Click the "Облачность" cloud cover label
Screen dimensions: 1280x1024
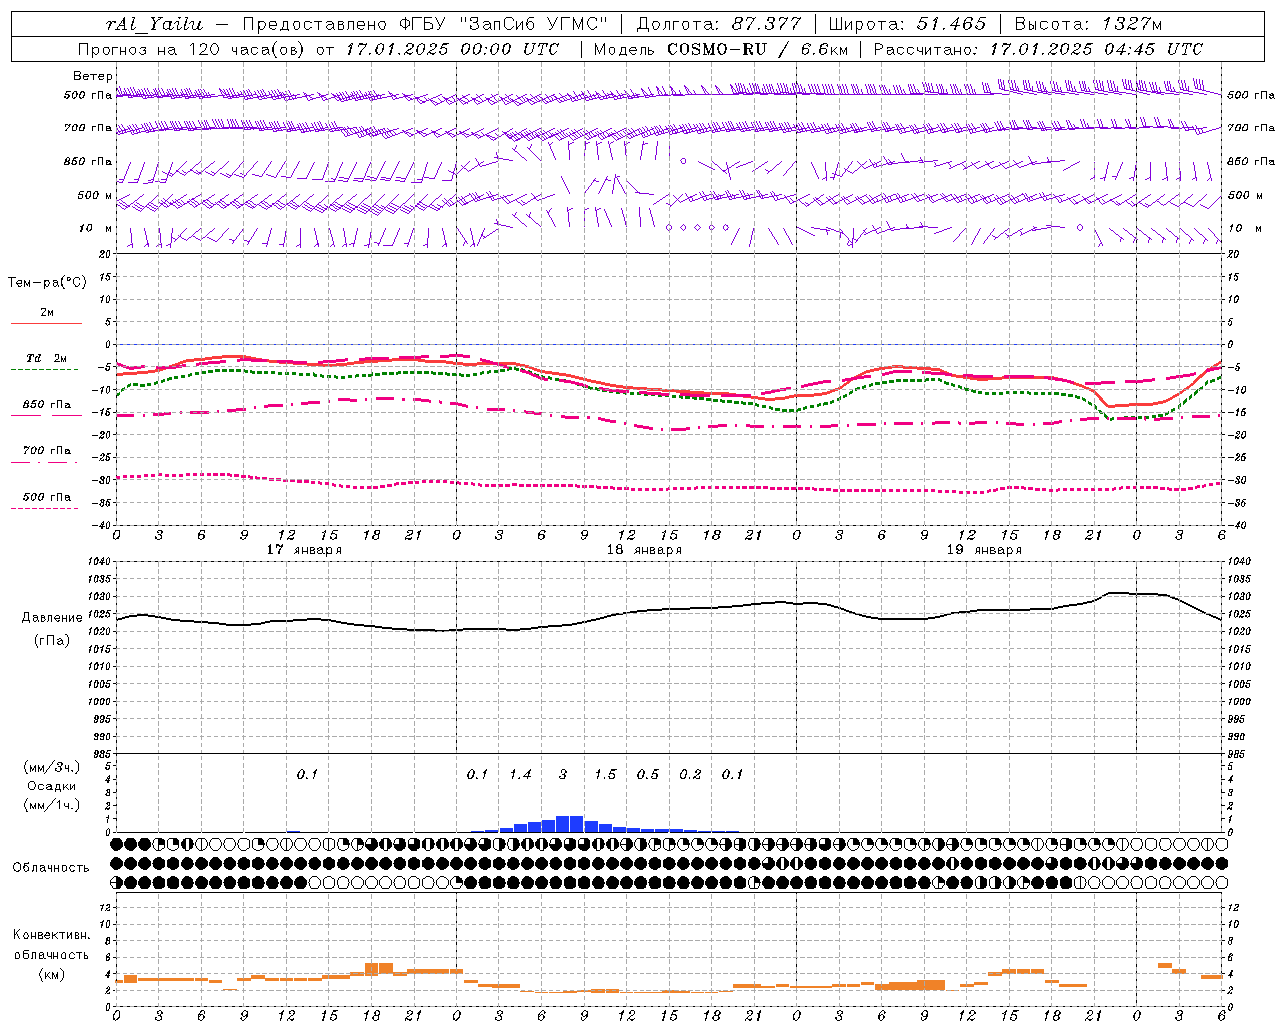(x=51, y=868)
